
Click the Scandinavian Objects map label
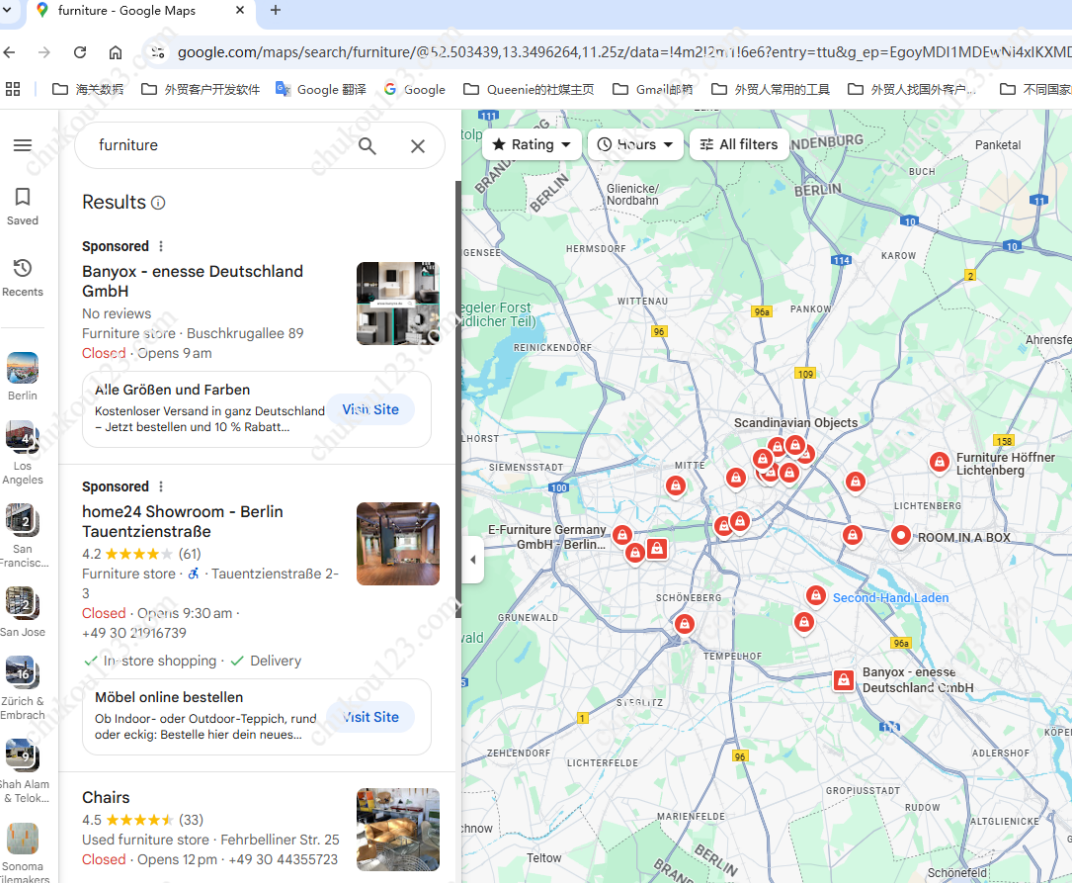point(796,423)
